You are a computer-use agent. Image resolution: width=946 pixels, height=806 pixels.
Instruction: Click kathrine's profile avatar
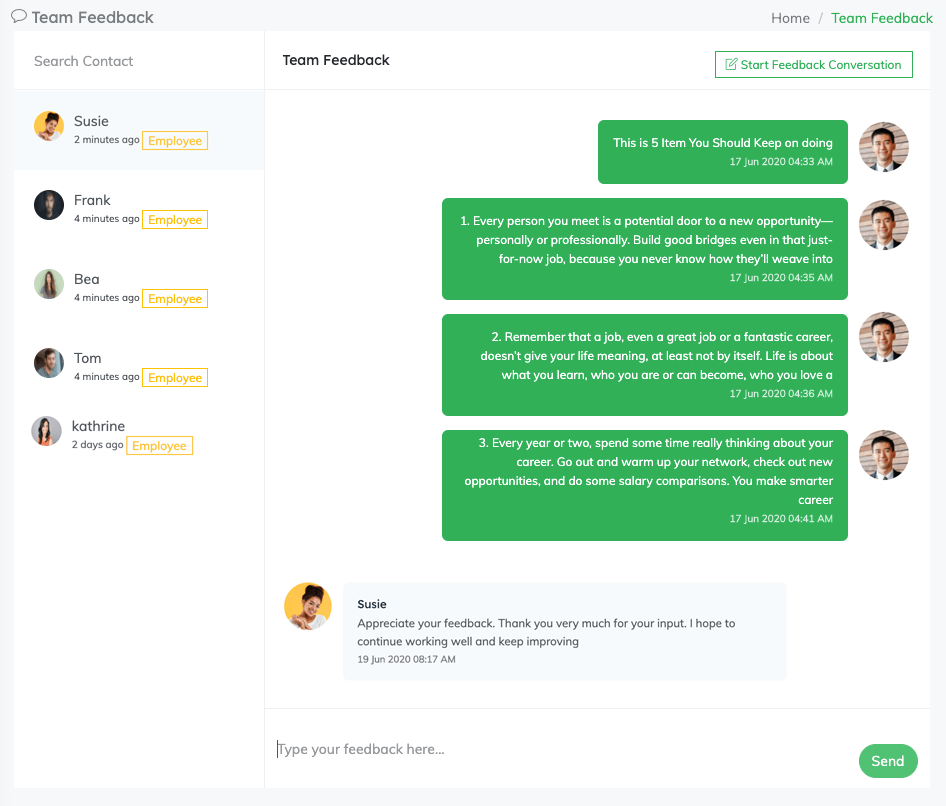tap(47, 431)
